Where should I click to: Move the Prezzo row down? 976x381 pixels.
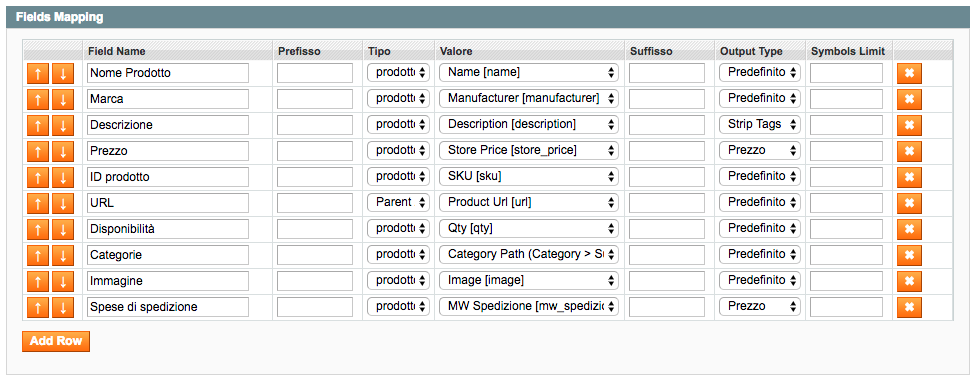tap(63, 151)
